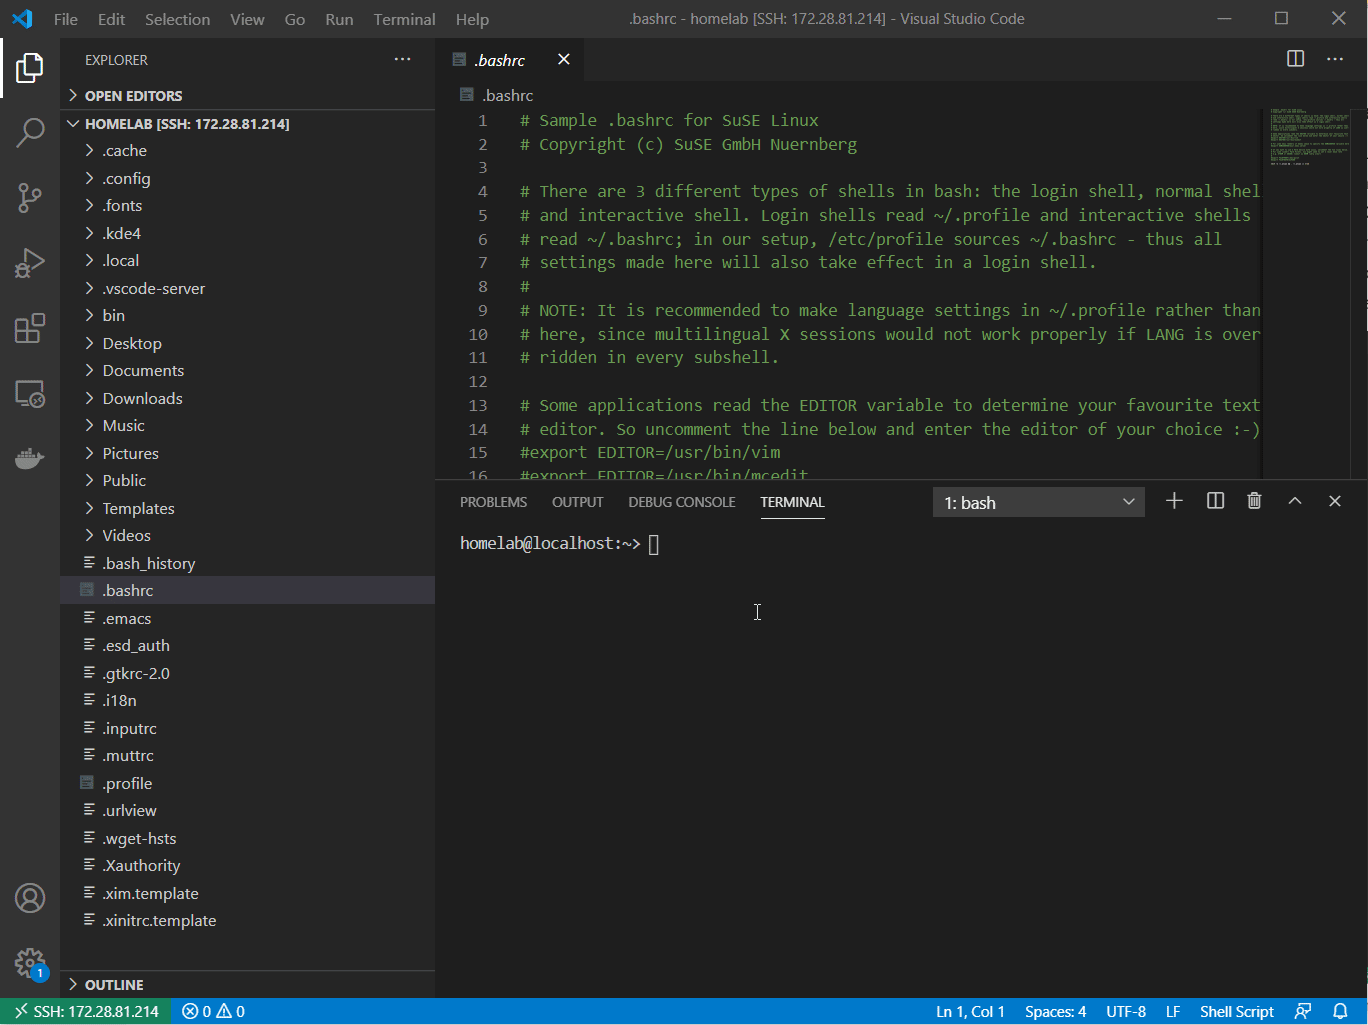Close the terminal panel
The image size is (1368, 1025).
tap(1335, 501)
